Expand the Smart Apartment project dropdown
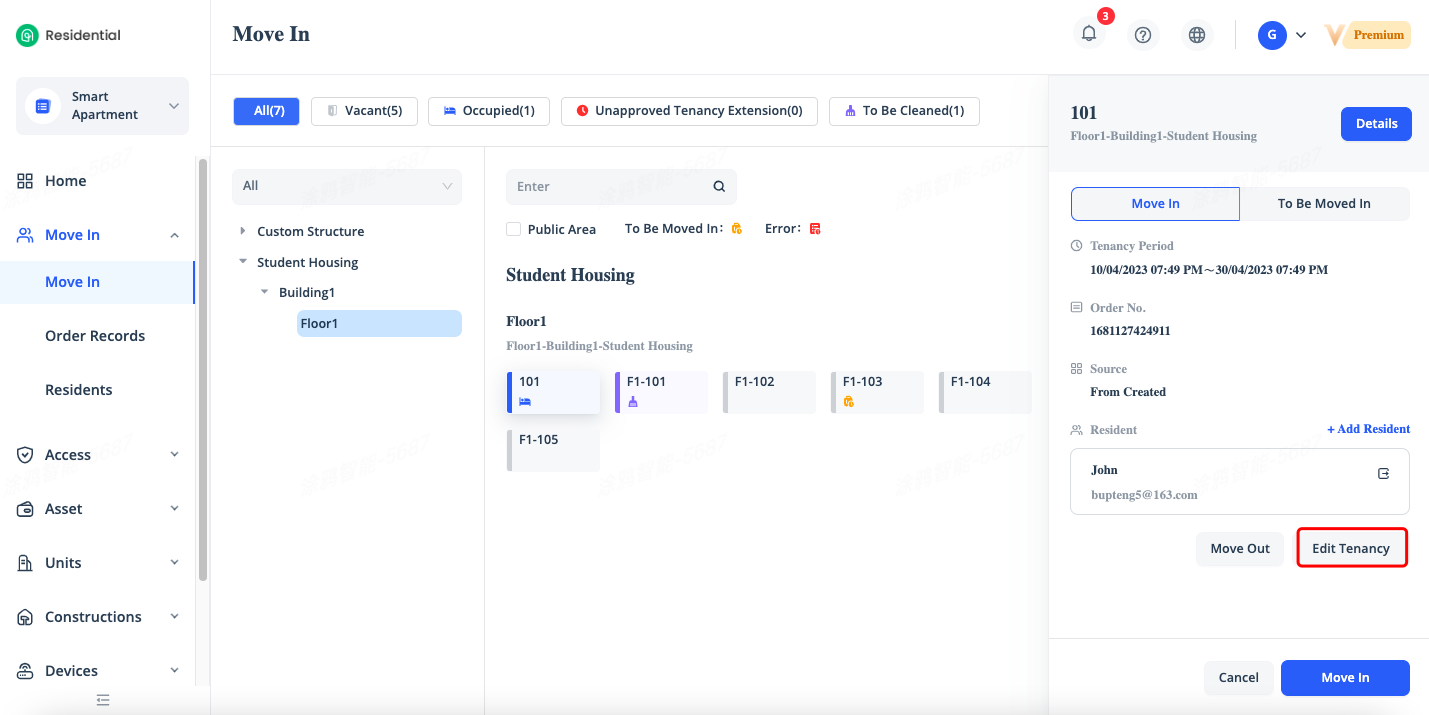The height and width of the screenshot is (715, 1429). (173, 106)
